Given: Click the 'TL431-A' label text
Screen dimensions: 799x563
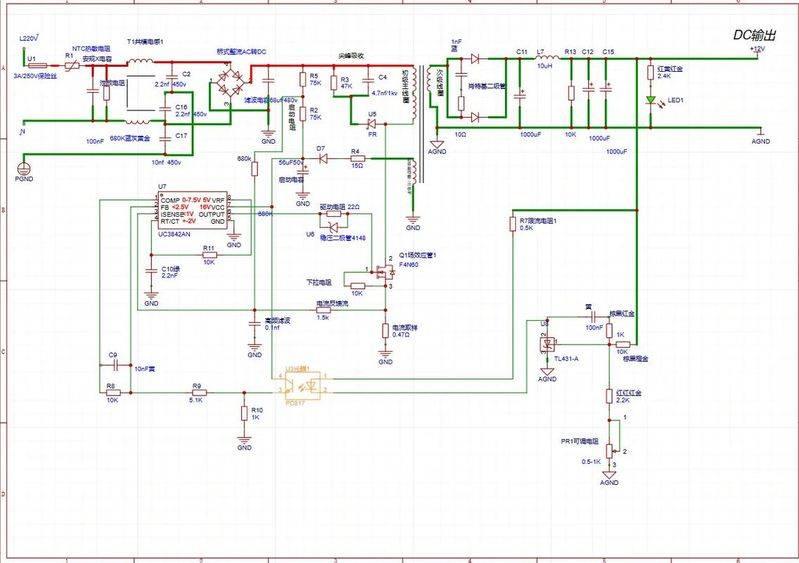Looking at the screenshot, I should pos(566,359).
